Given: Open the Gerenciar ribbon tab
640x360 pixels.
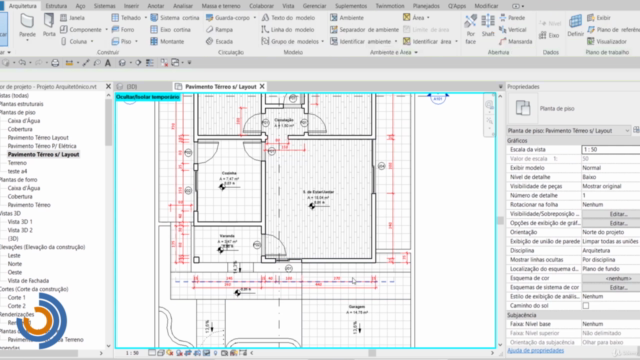Looking at the screenshot, I should 314,6.
